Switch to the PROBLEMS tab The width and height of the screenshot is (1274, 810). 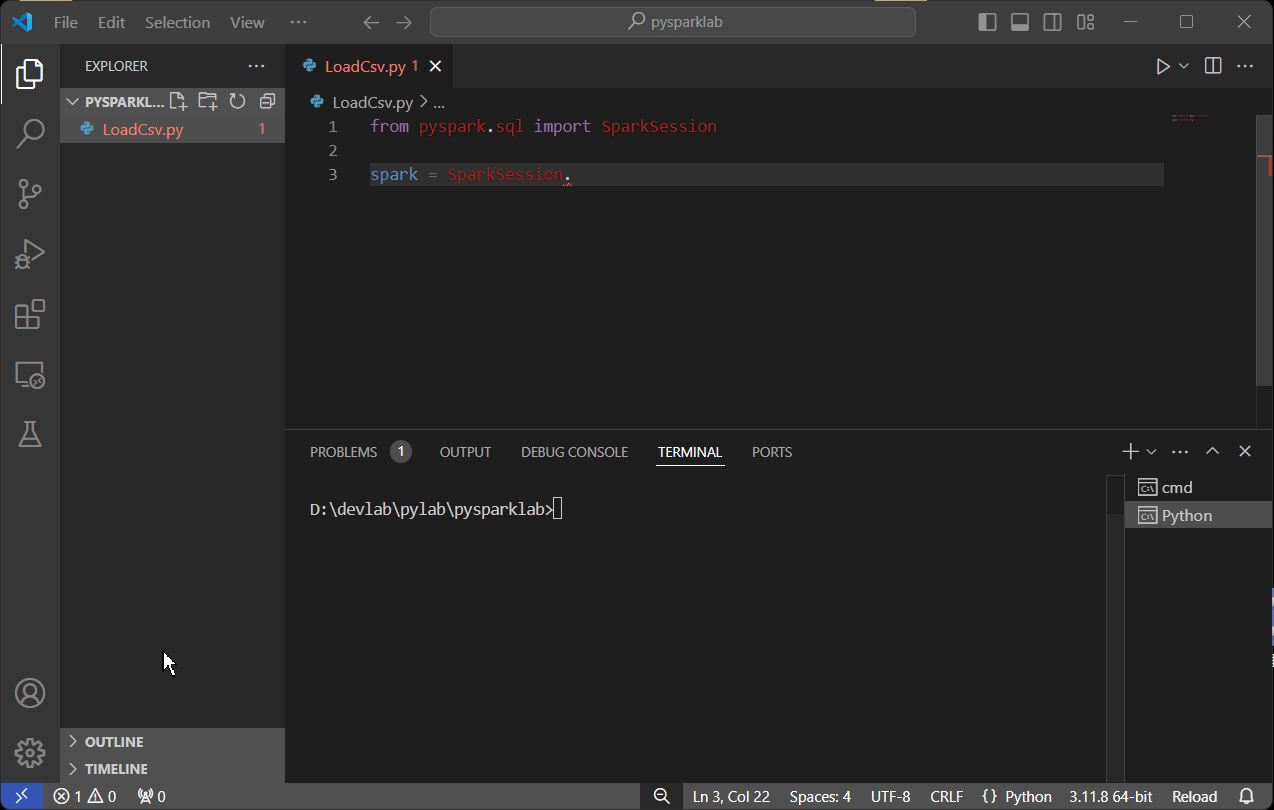344,452
